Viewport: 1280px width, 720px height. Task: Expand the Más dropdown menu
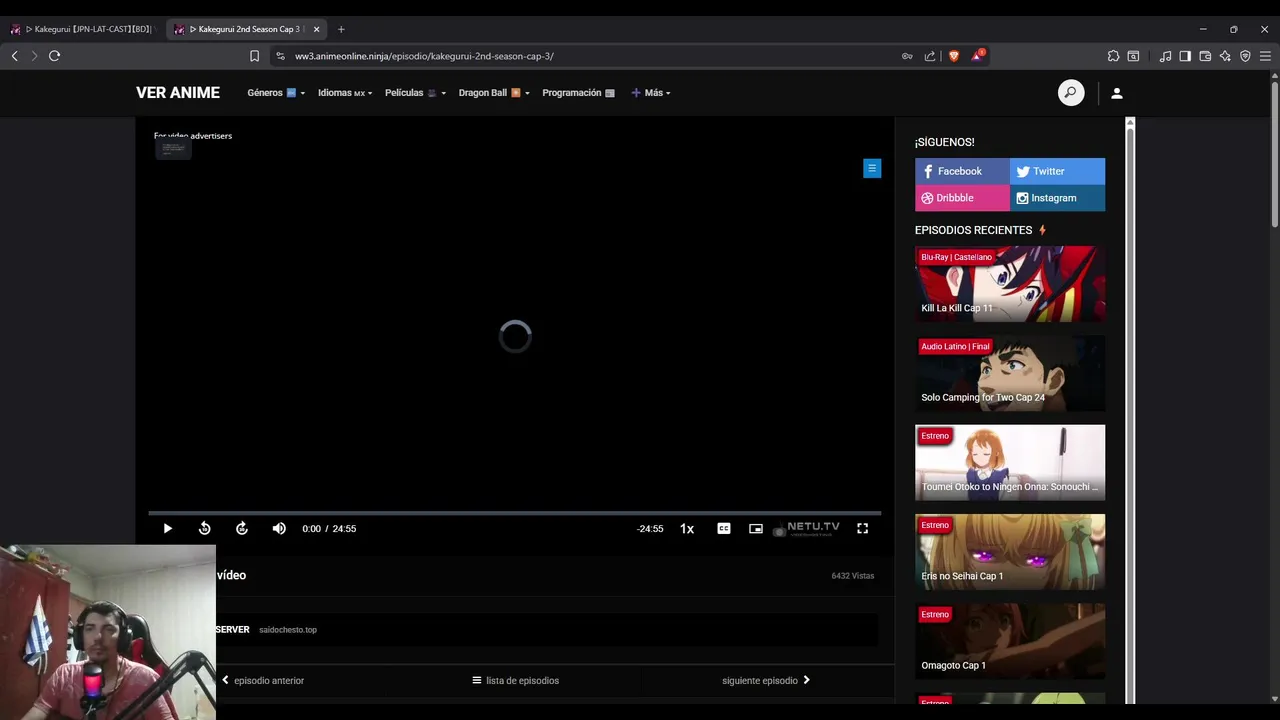pyautogui.click(x=651, y=93)
